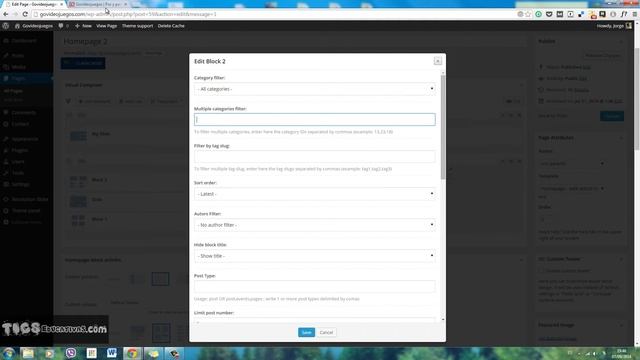
Task: Open the Hide block title dropdown
Action: coord(315,256)
